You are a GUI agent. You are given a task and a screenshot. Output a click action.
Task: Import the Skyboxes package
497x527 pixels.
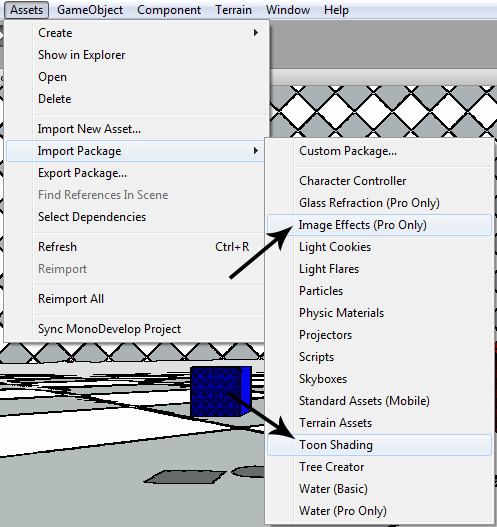coord(379,379)
